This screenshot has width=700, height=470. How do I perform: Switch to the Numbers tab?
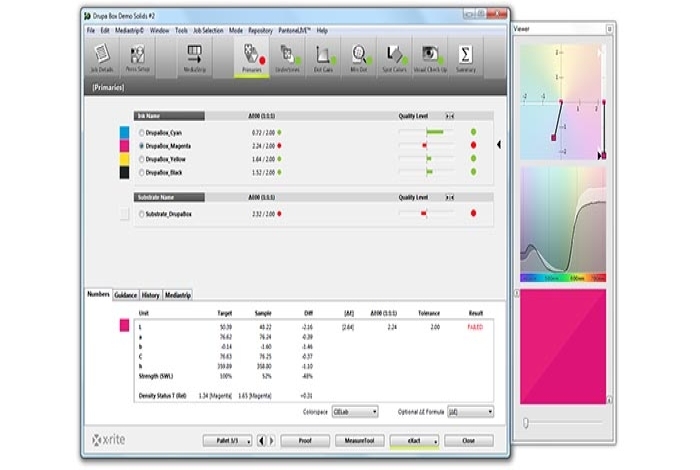[98, 295]
